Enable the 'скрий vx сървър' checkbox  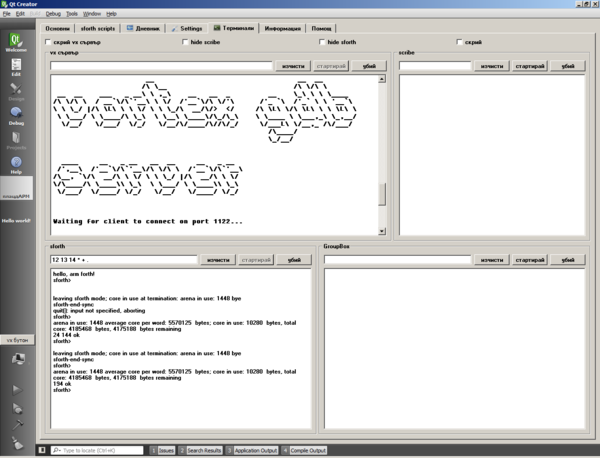tap(48, 42)
